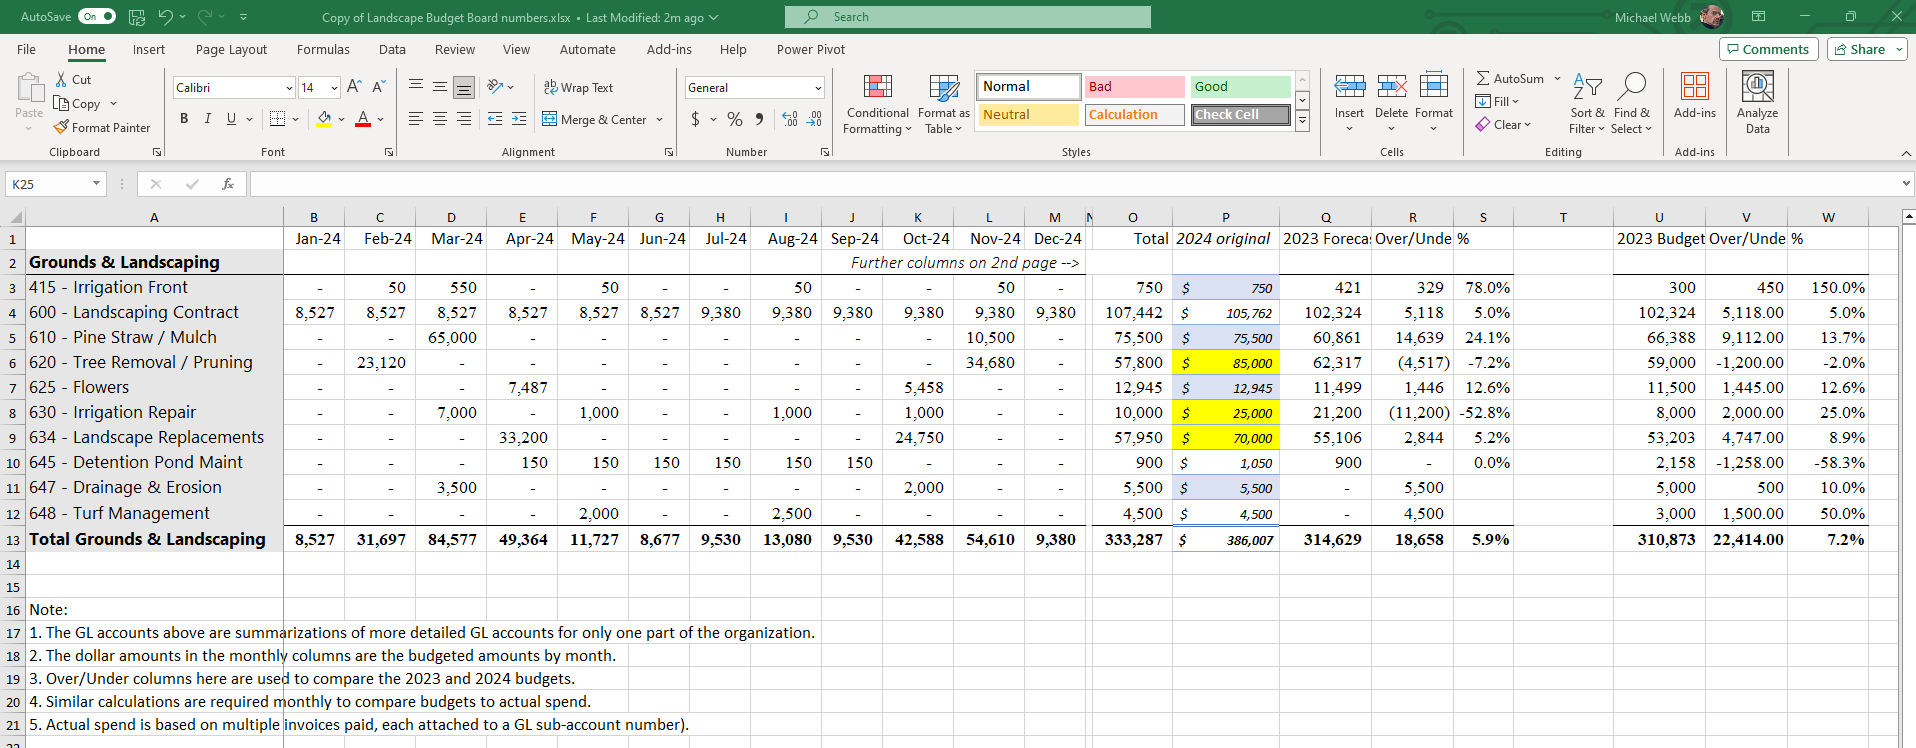
Task: Select the Format Painter tool
Action: pos(102,128)
